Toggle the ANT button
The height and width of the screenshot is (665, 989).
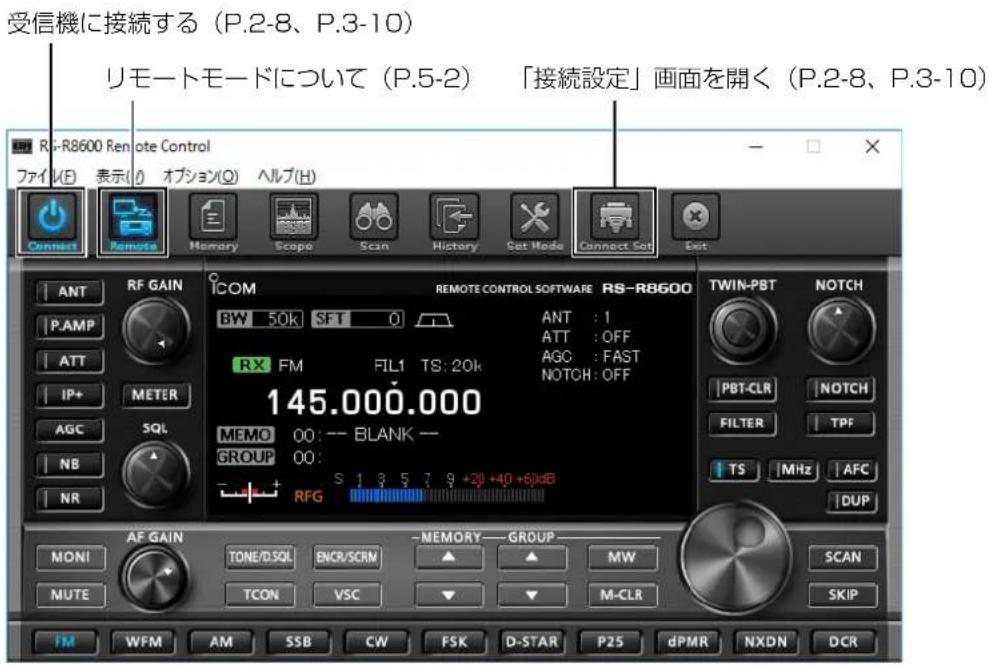(x=69, y=291)
